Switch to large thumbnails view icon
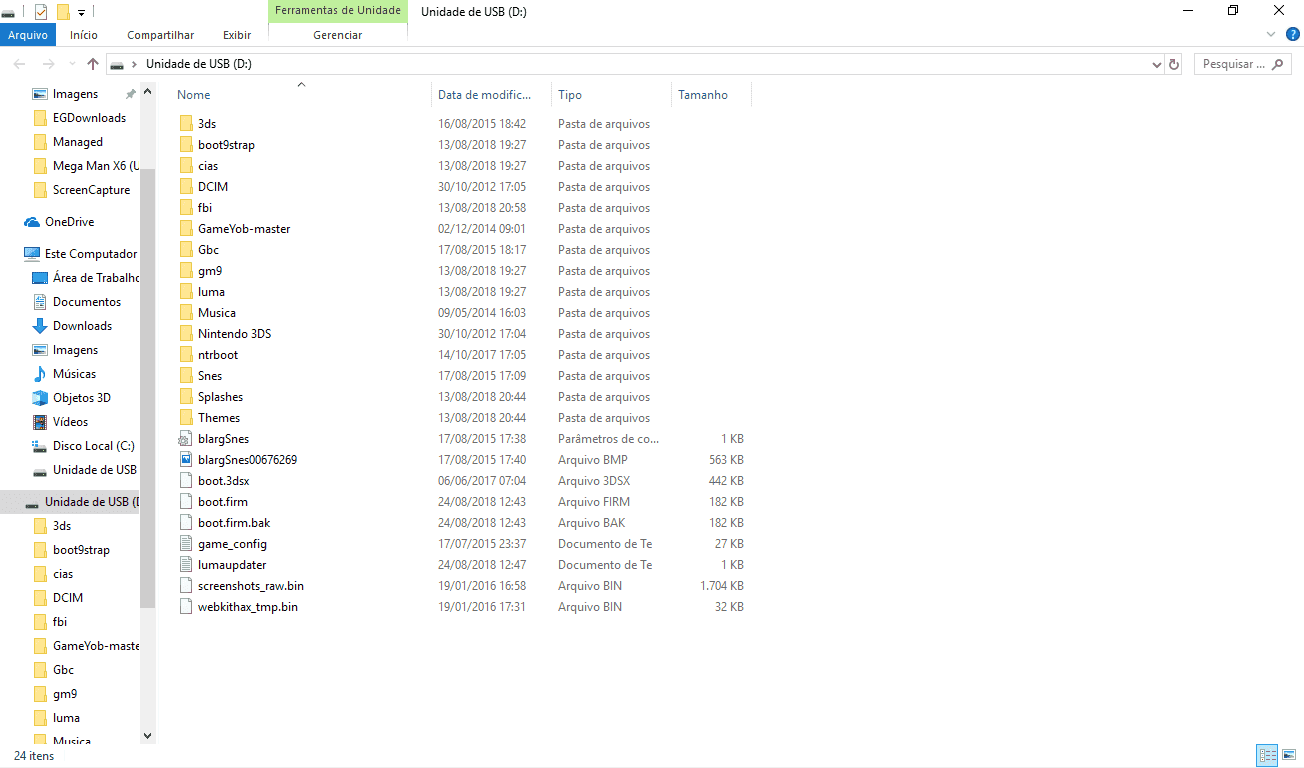Image resolution: width=1304 pixels, height=768 pixels. pyautogui.click(x=1289, y=756)
